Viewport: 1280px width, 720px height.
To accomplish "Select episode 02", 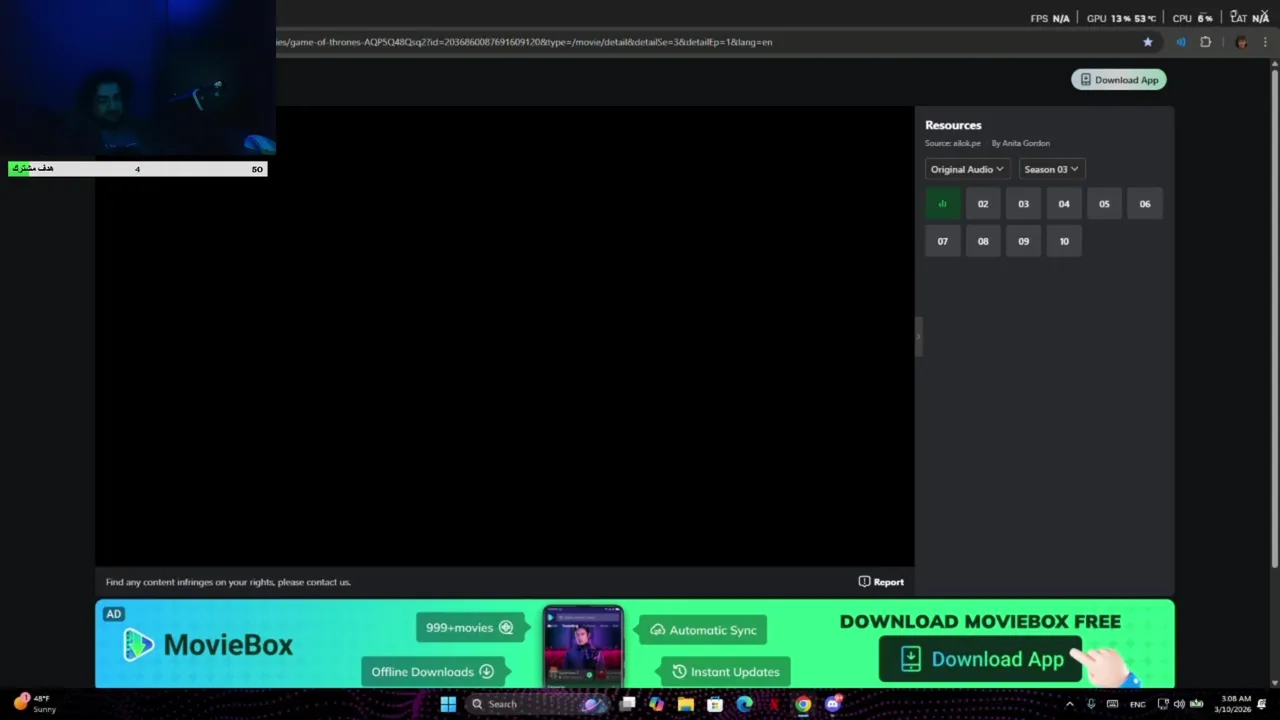I will (x=983, y=204).
